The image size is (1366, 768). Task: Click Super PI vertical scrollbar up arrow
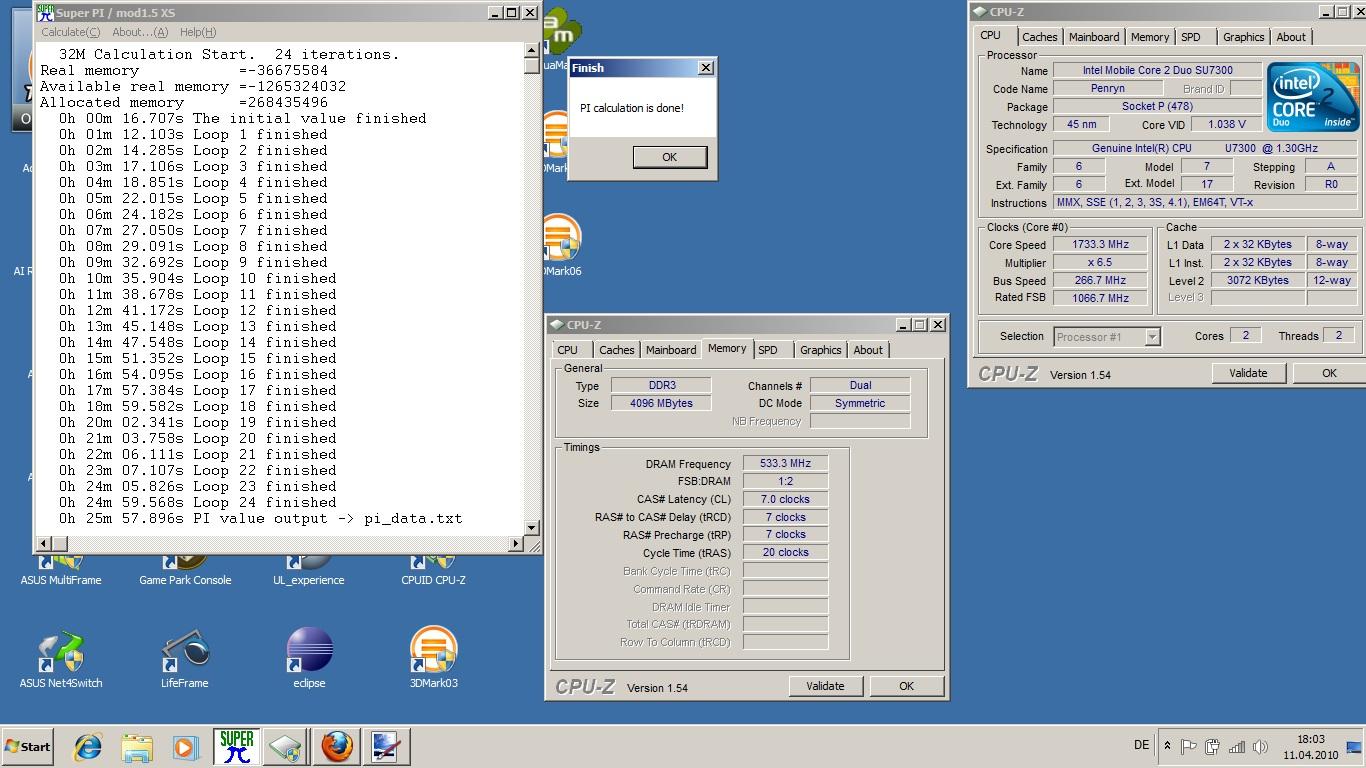click(531, 52)
